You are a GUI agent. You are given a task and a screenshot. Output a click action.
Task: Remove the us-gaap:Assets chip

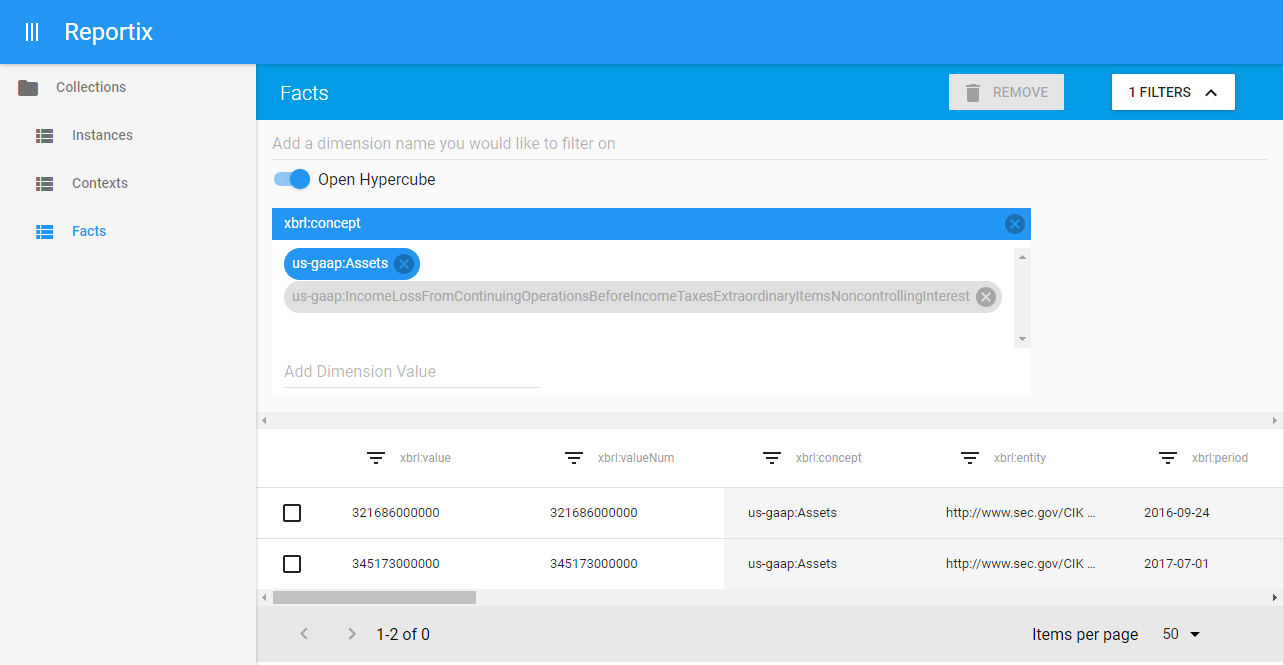403,264
